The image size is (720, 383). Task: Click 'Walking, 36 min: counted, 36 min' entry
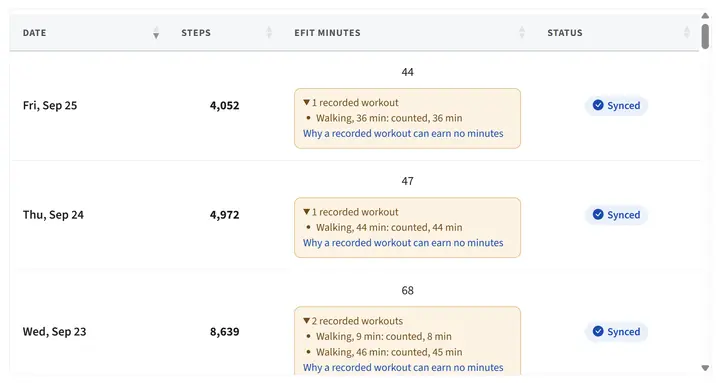pos(389,118)
